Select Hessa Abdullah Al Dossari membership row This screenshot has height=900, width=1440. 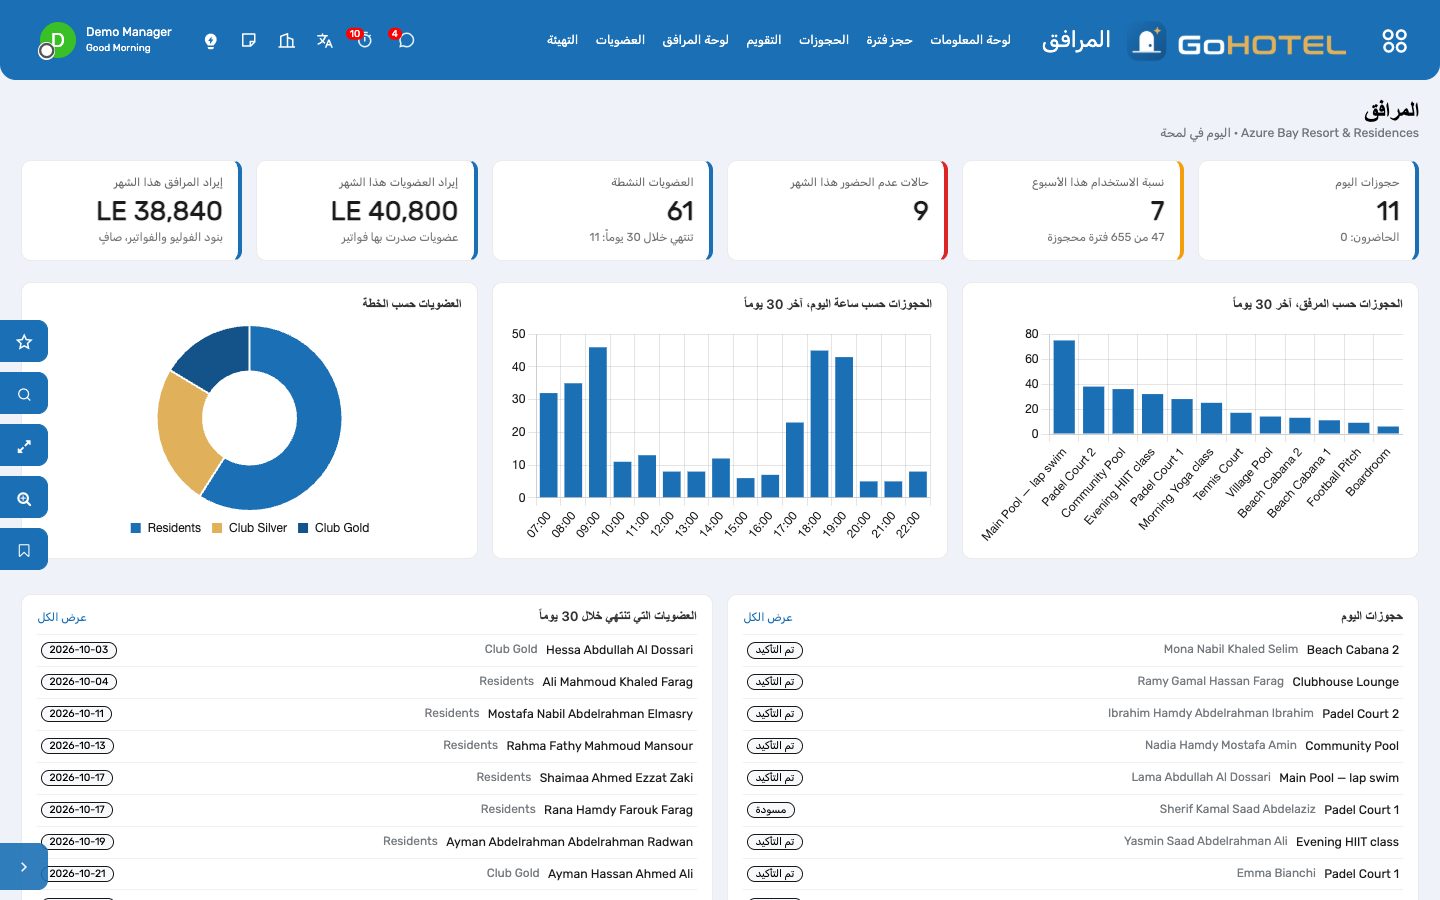[367, 650]
